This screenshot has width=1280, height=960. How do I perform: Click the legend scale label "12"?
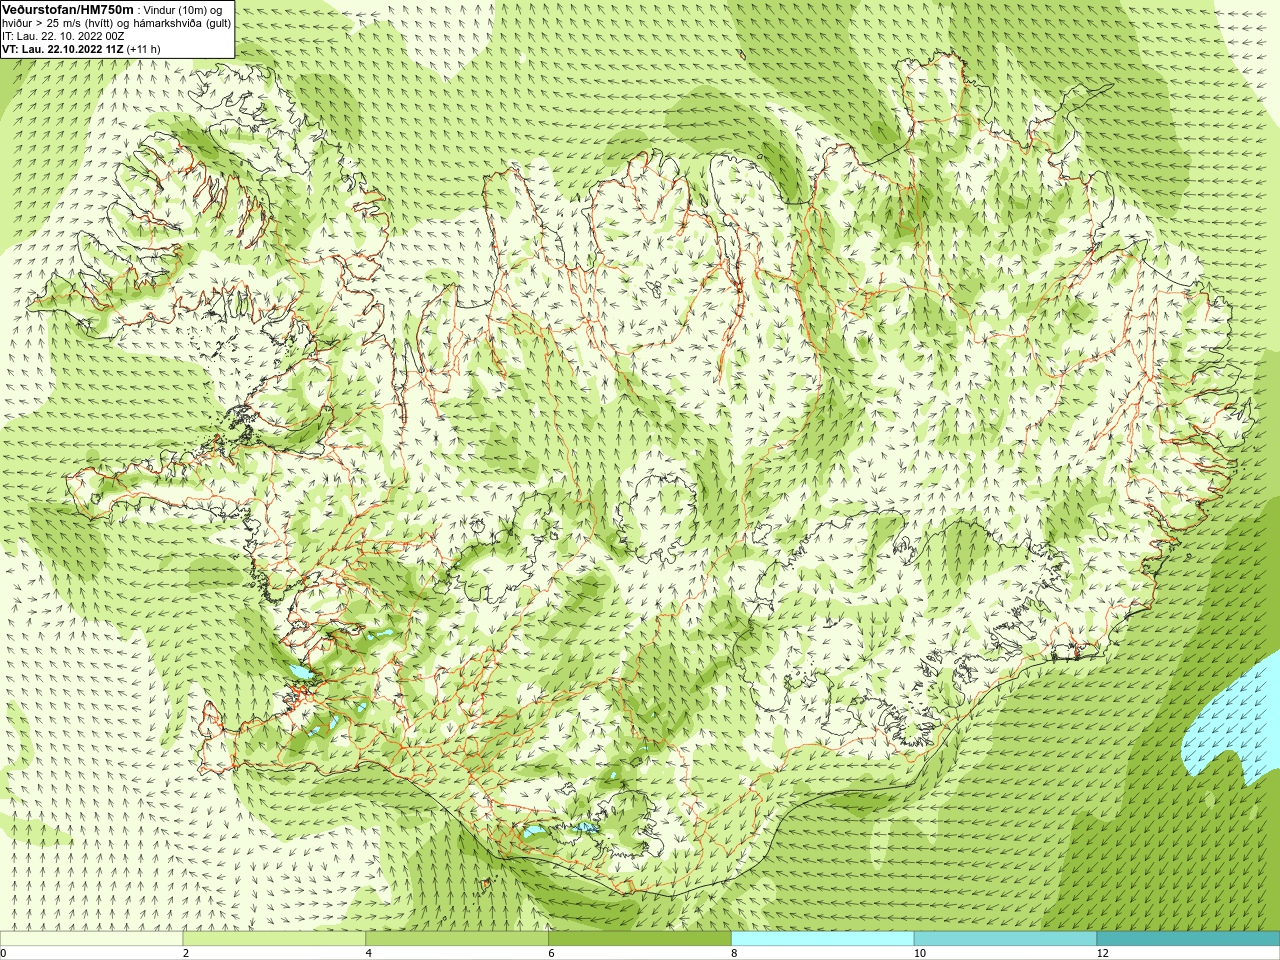pos(1103,953)
